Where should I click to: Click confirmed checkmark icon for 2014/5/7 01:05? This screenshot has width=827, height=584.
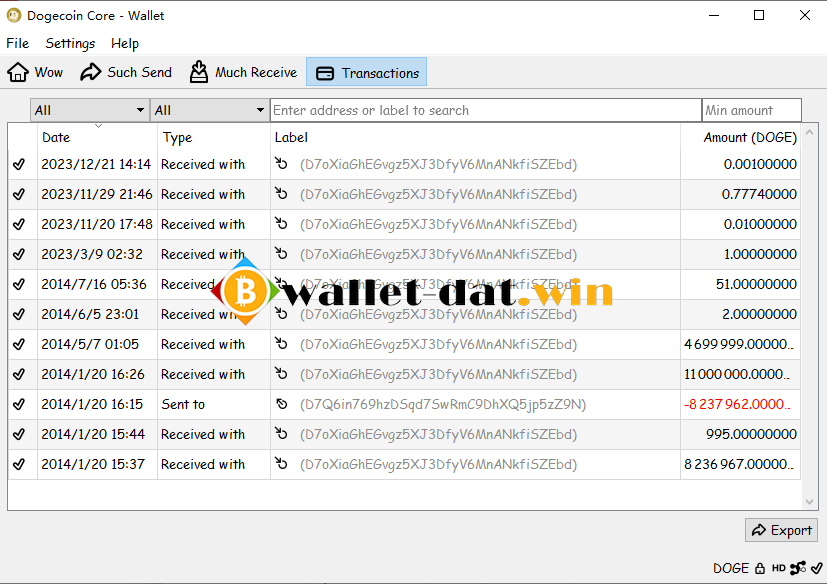tap(19, 344)
